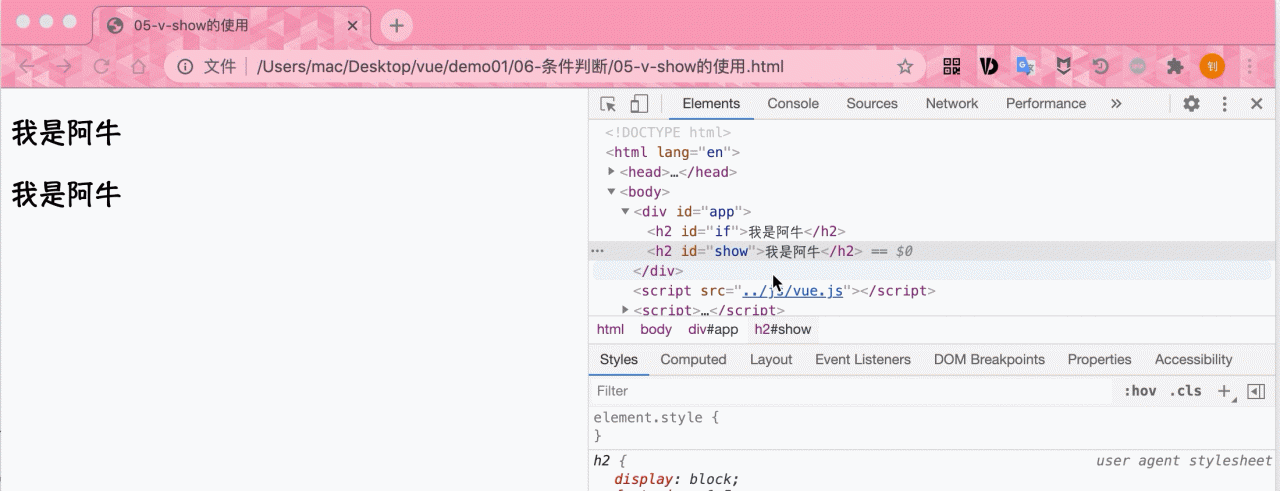
Task: Open the Accessibility tab
Action: [x=1193, y=360]
